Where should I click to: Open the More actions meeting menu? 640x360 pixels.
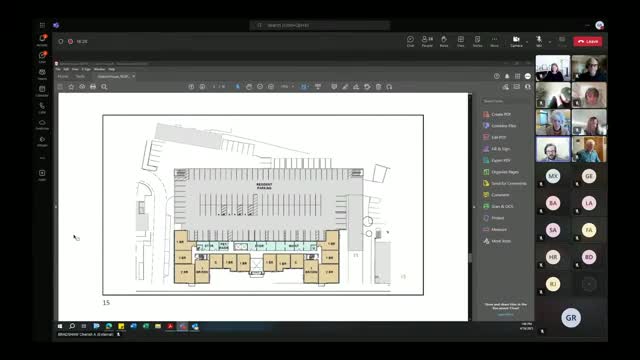coord(494,41)
